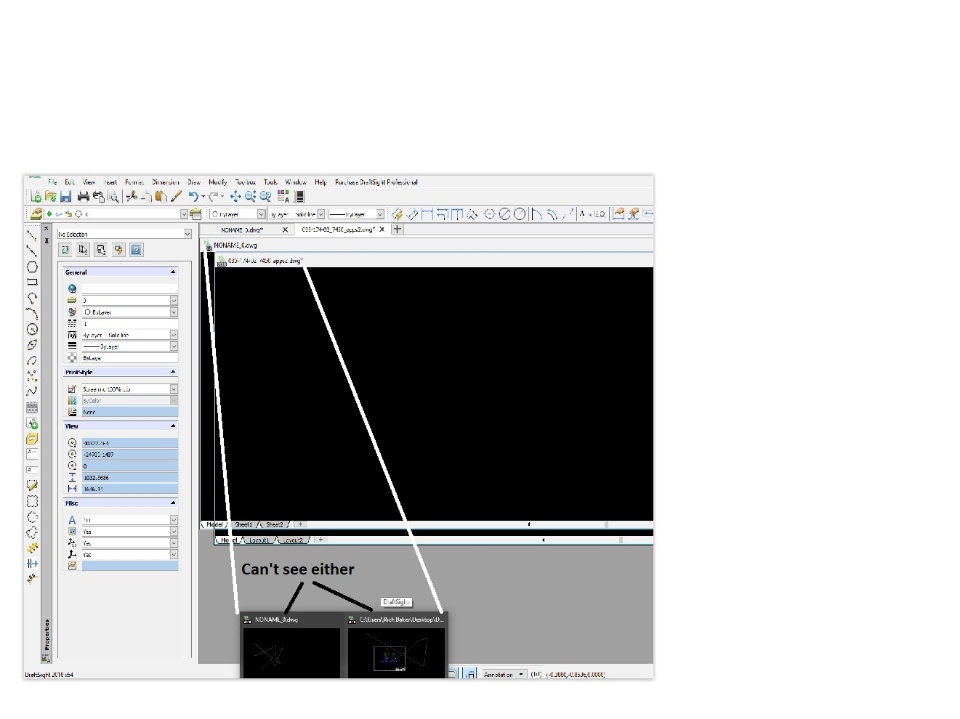Click the Properties palette toolbar icon

283,197
